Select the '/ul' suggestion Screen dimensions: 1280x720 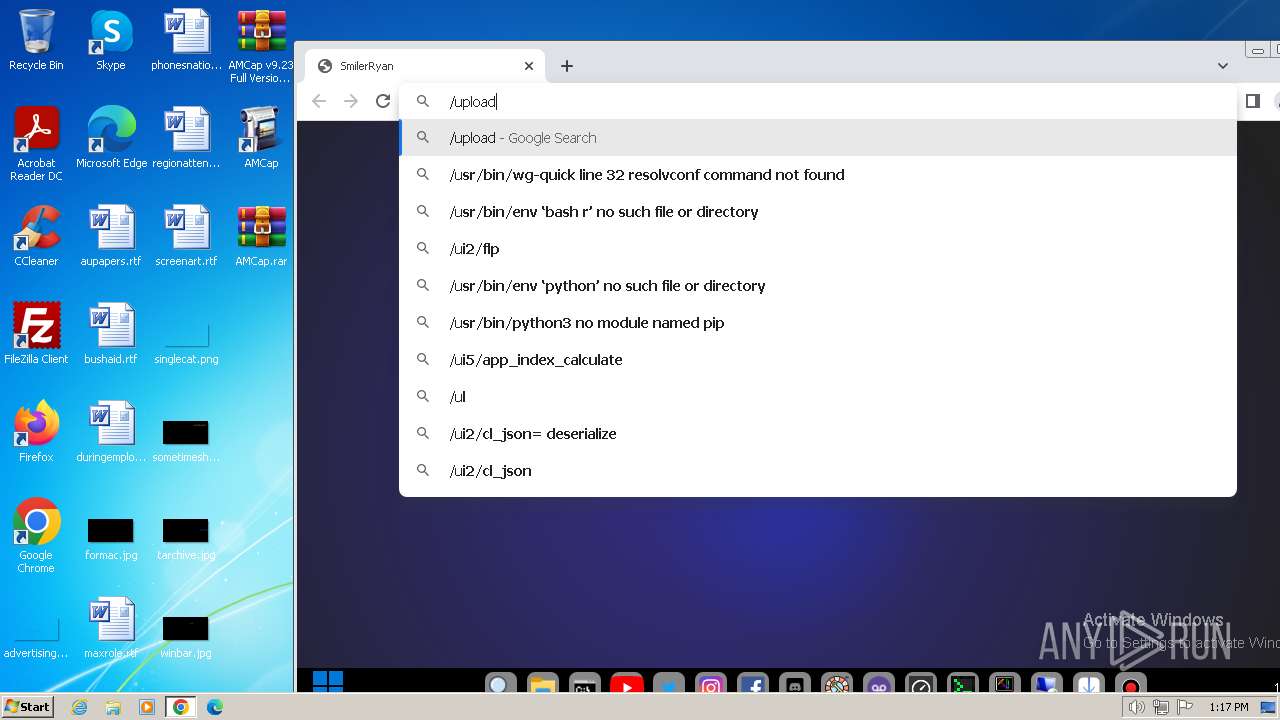pyautogui.click(x=818, y=397)
